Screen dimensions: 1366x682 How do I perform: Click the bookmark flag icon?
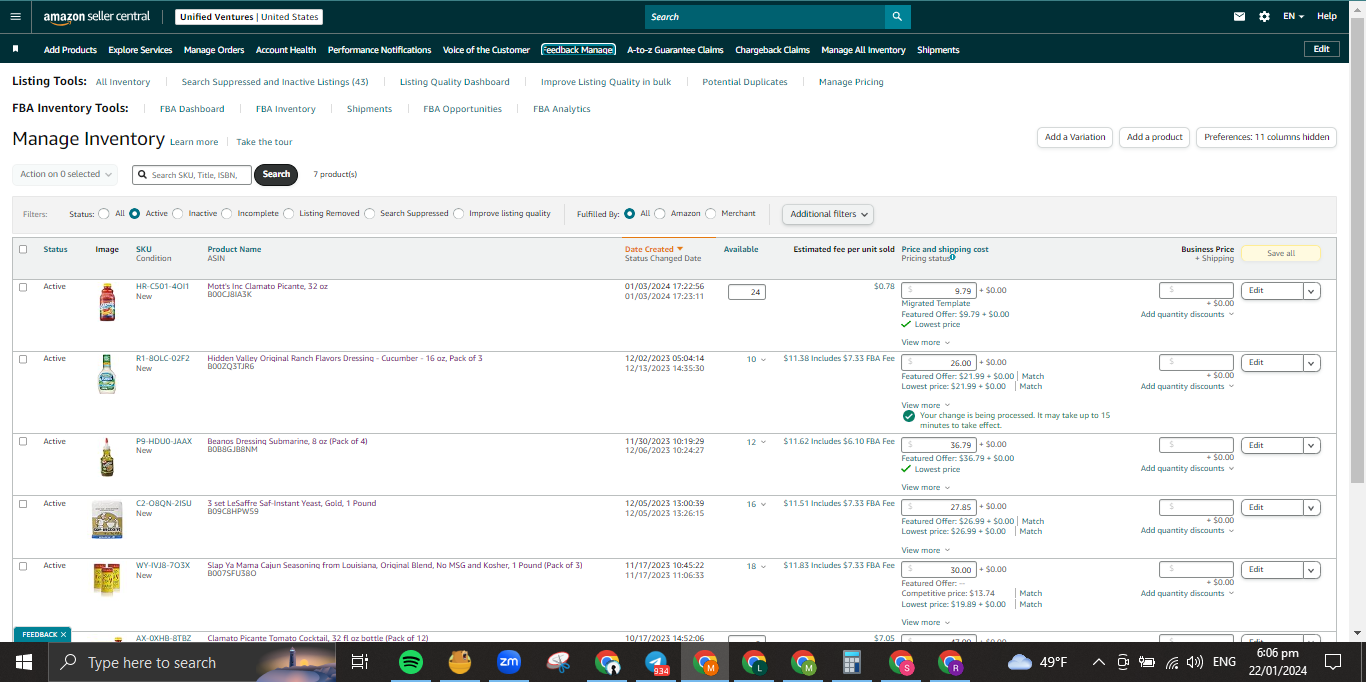[15, 49]
